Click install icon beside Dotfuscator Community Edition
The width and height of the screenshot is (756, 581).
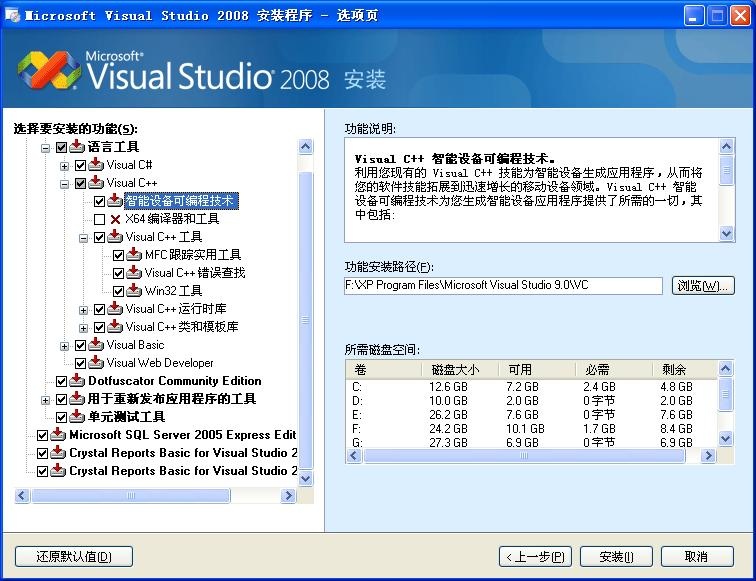(x=77, y=381)
